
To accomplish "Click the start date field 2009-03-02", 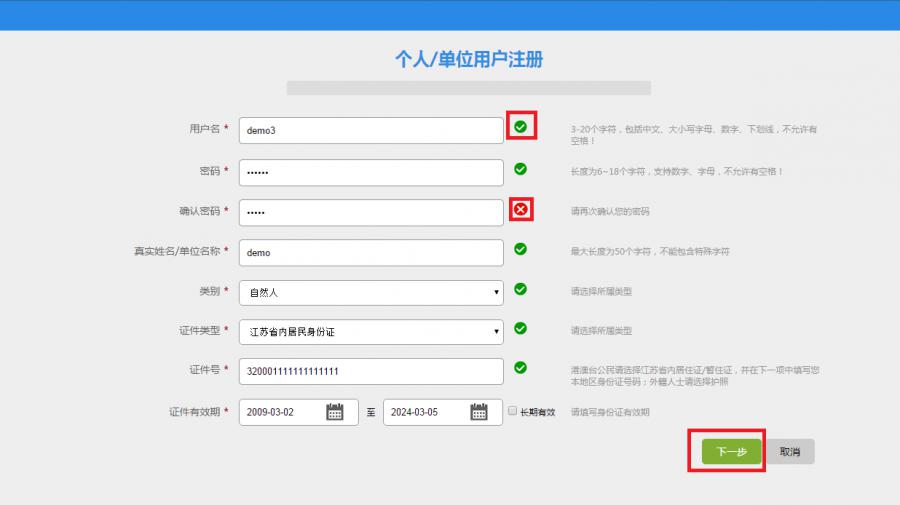I will [298, 412].
